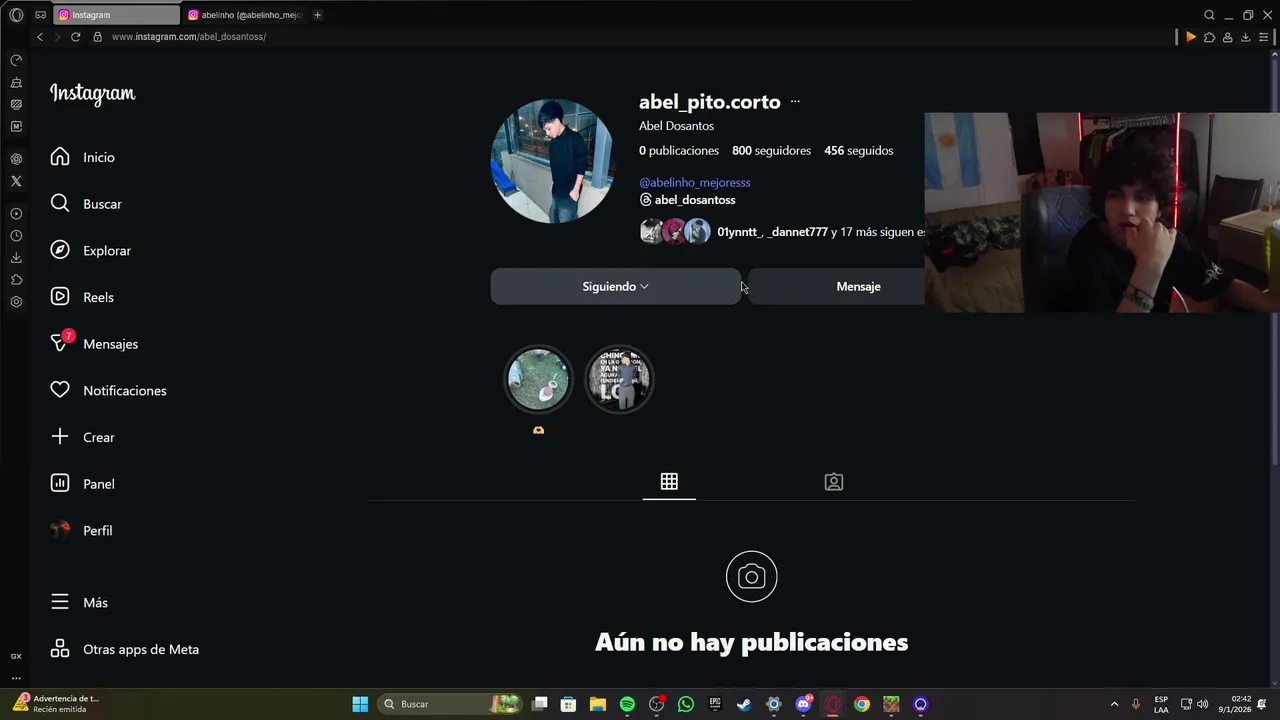Image resolution: width=1280 pixels, height=720 pixels.
Task: Open first story highlight with emoji
Action: [x=538, y=379]
